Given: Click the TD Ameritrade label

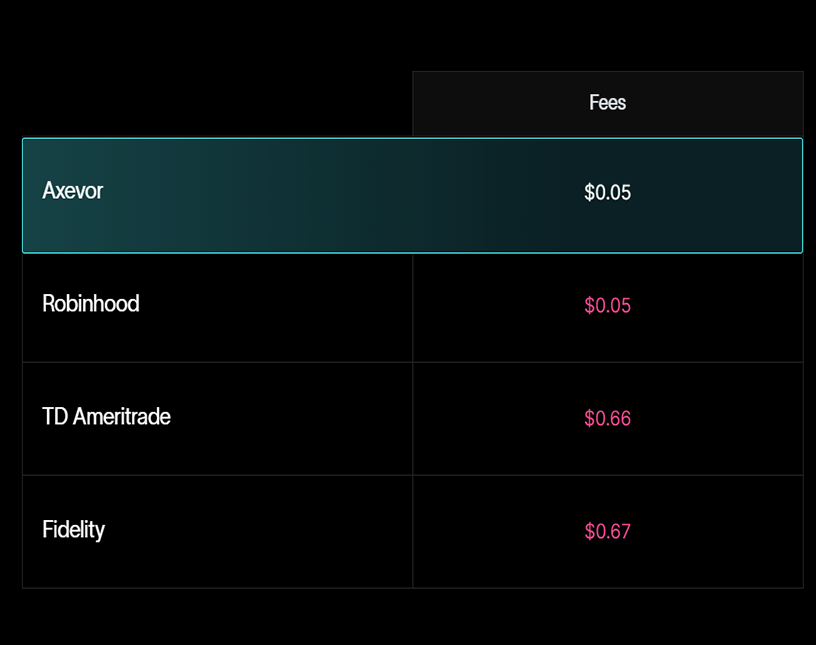Looking at the screenshot, I should point(106,417).
